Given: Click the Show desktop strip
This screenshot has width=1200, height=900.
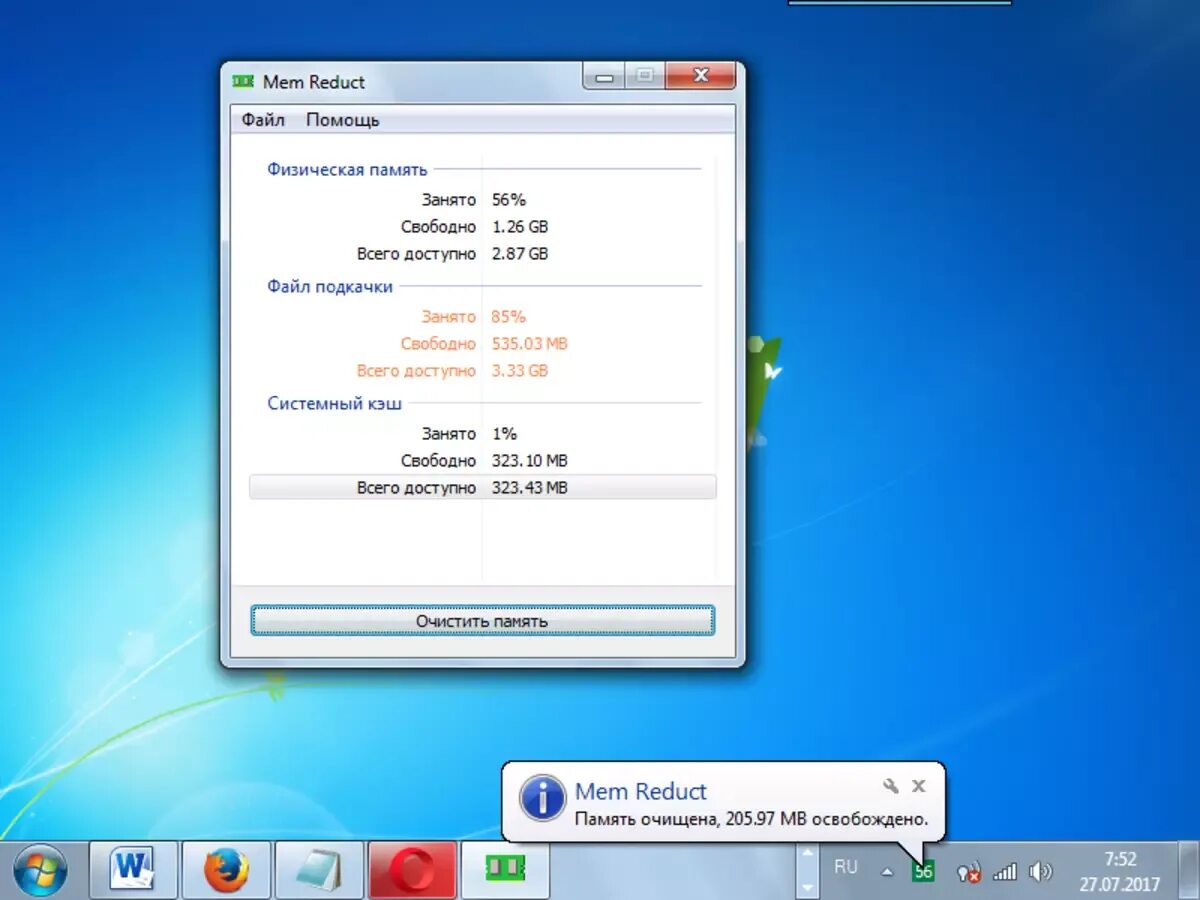Looking at the screenshot, I should point(1188,870).
